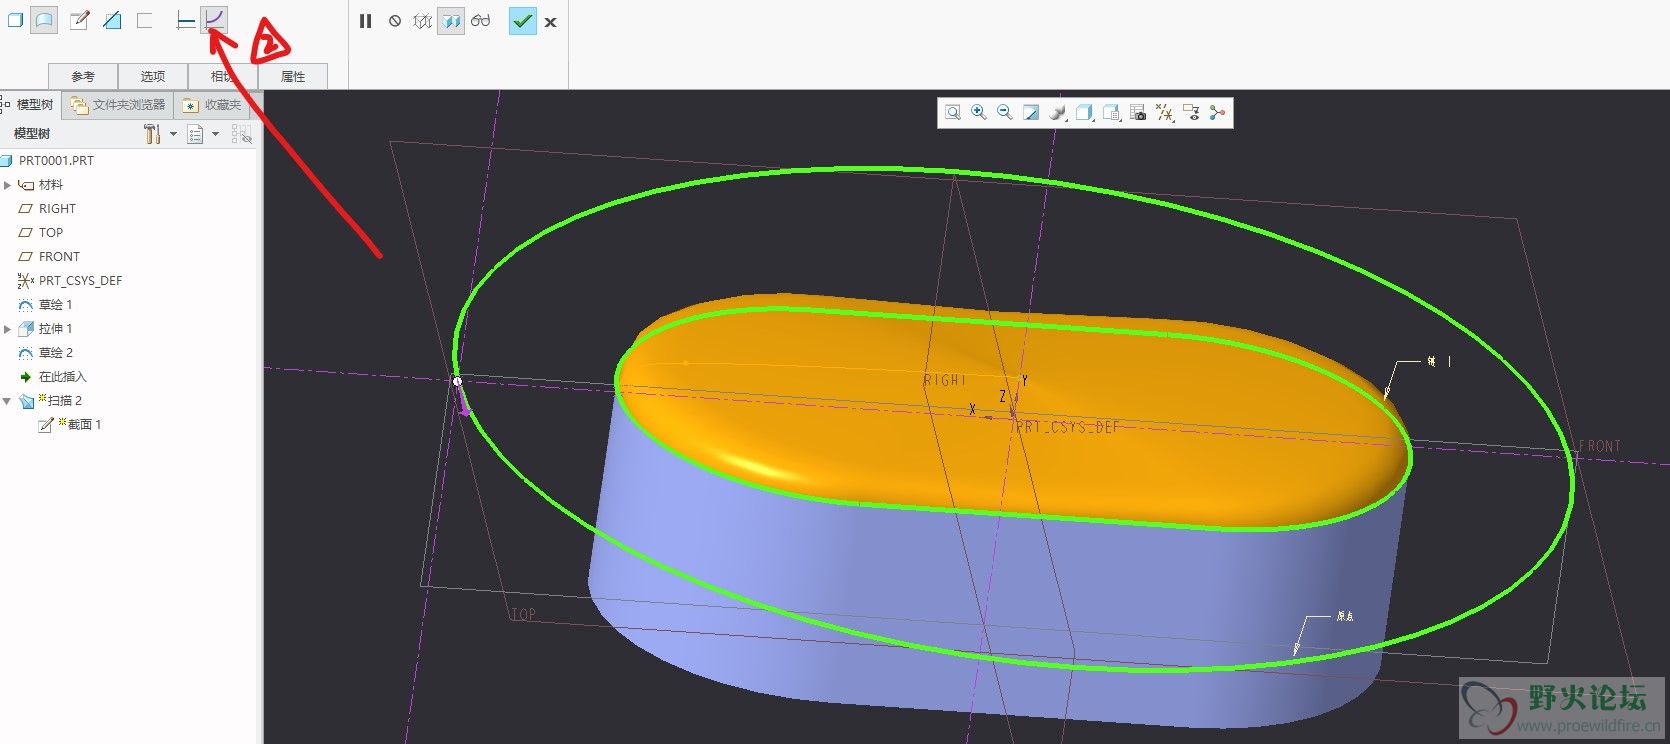Toggle the remove material option
The width and height of the screenshot is (1670, 744).
point(112,20)
